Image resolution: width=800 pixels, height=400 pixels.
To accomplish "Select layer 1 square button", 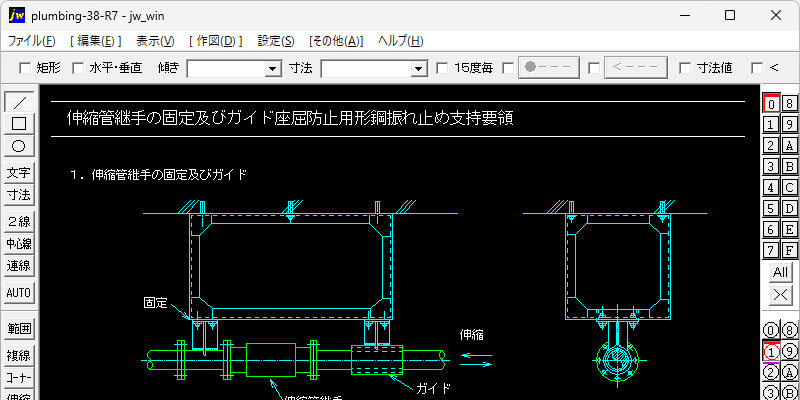I will click(771, 124).
